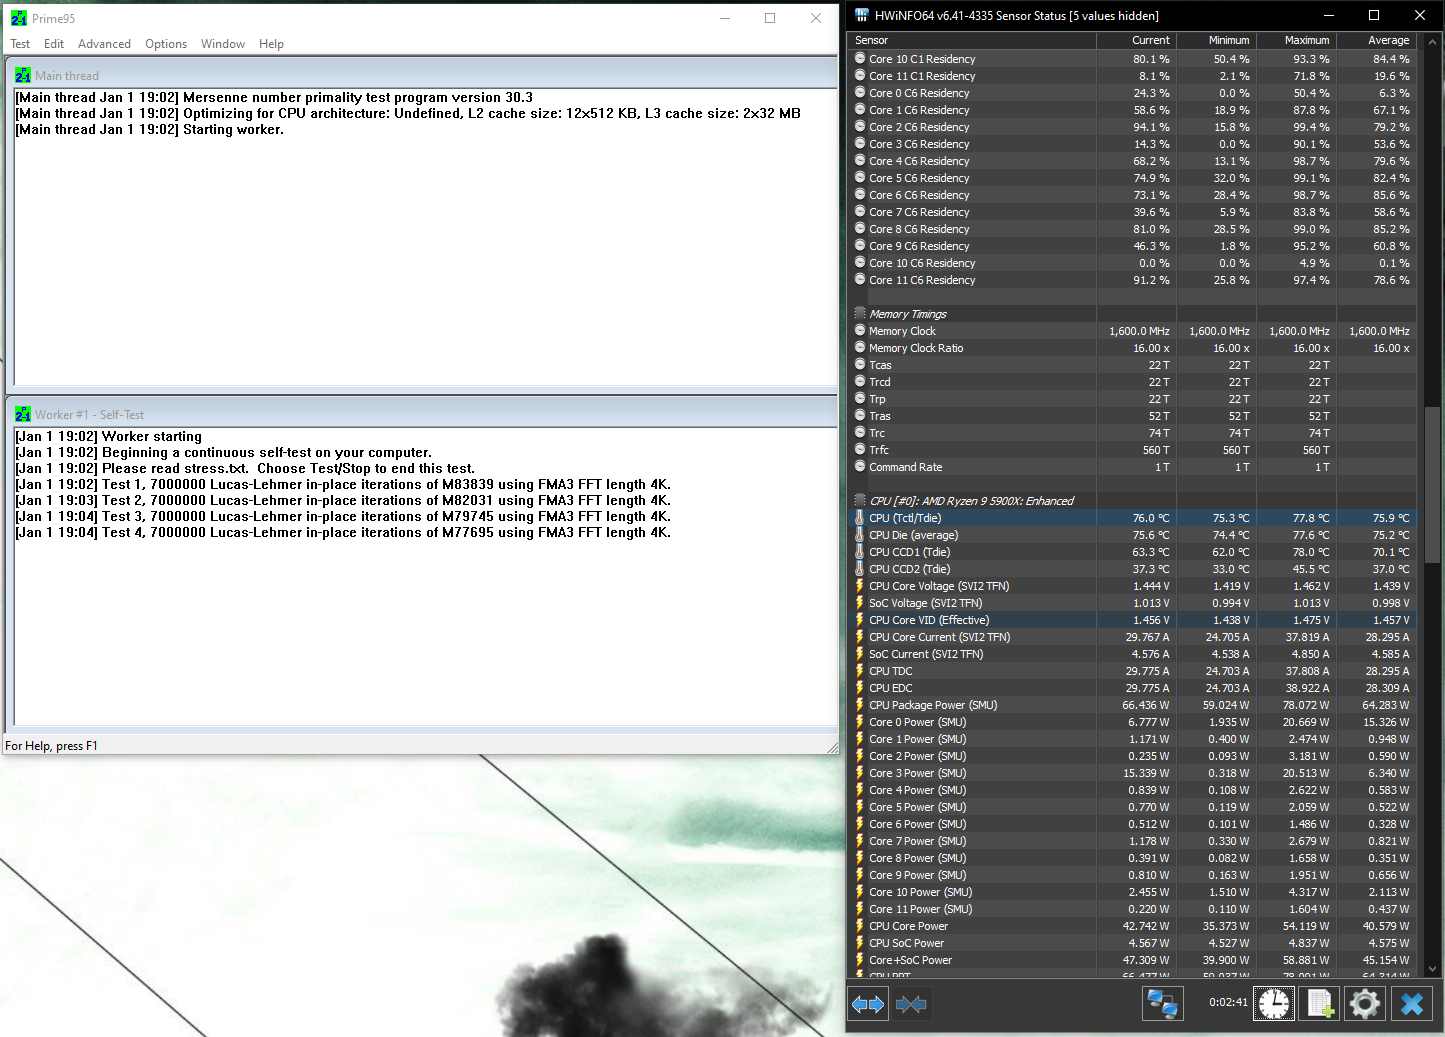Click the thermometer icon for CPU CCD1 (Tdie)
Viewport: 1445px width, 1037px height.
coord(859,552)
